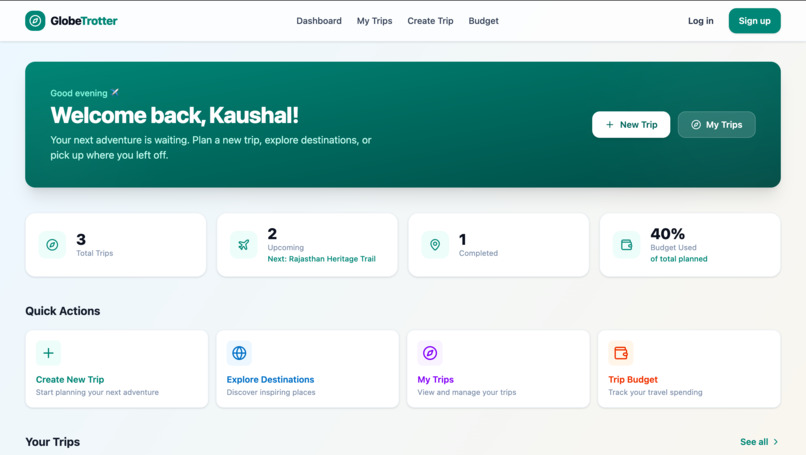Click the Upcoming airplane icon
Viewport: 806px width, 455px height.
click(x=244, y=245)
